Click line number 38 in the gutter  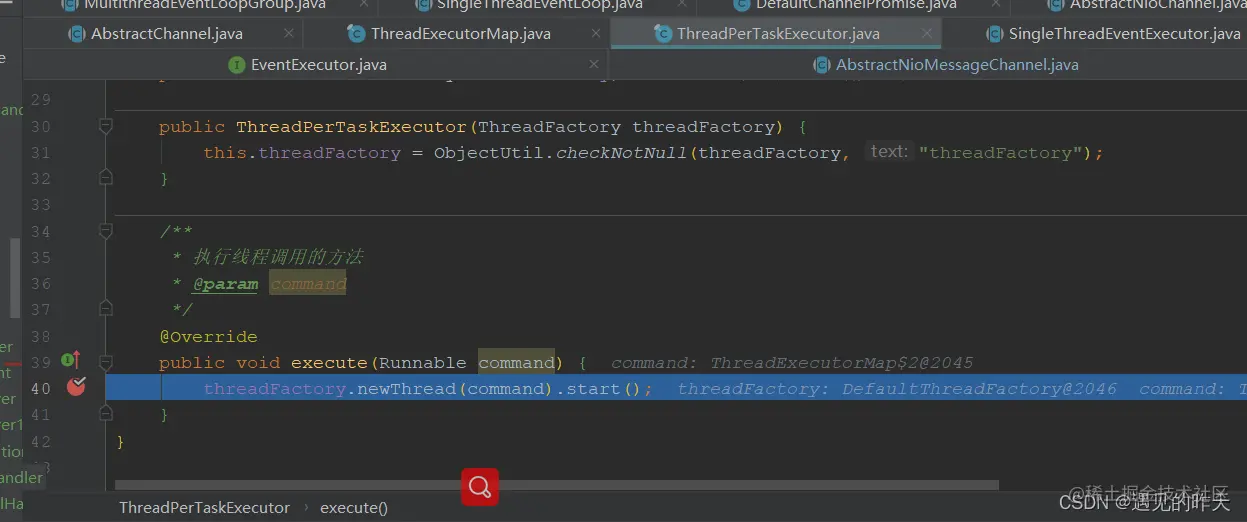tap(40, 337)
